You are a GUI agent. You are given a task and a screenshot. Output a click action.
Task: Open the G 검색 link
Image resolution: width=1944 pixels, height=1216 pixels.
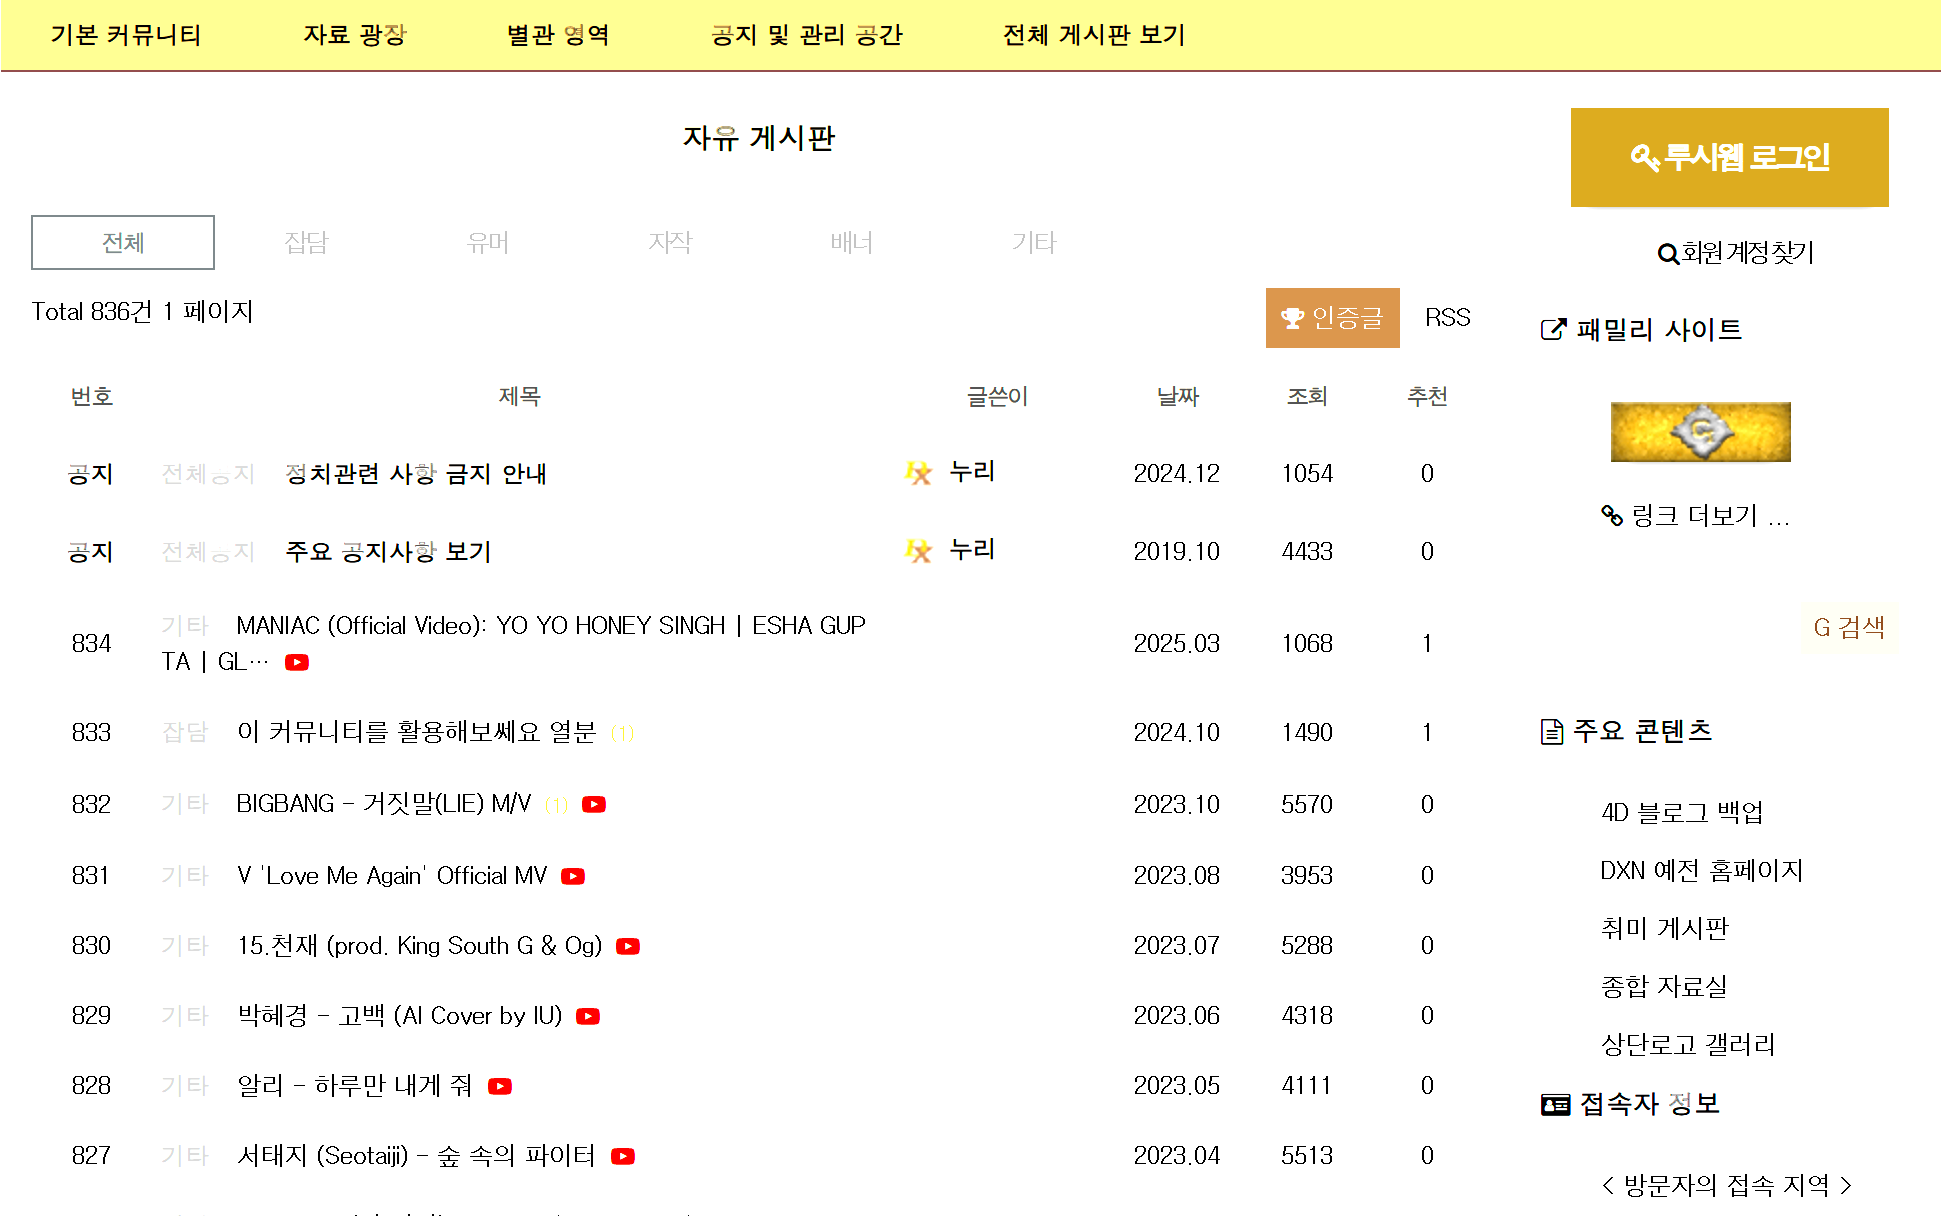pos(1849,627)
